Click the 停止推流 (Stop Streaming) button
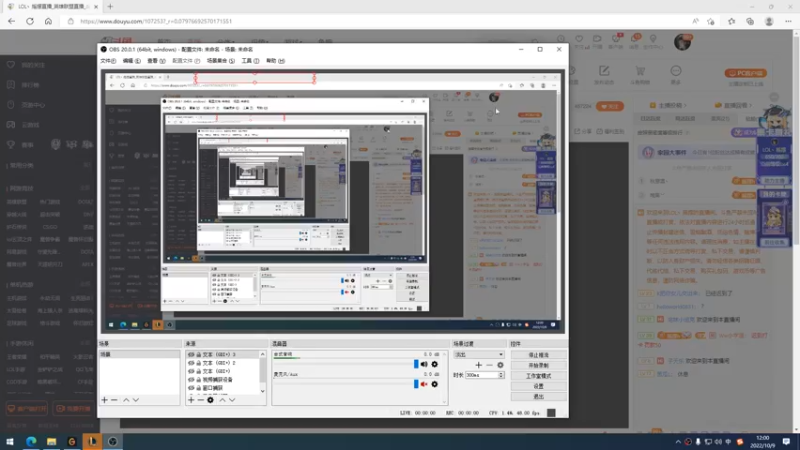800x450 pixels. [538, 355]
